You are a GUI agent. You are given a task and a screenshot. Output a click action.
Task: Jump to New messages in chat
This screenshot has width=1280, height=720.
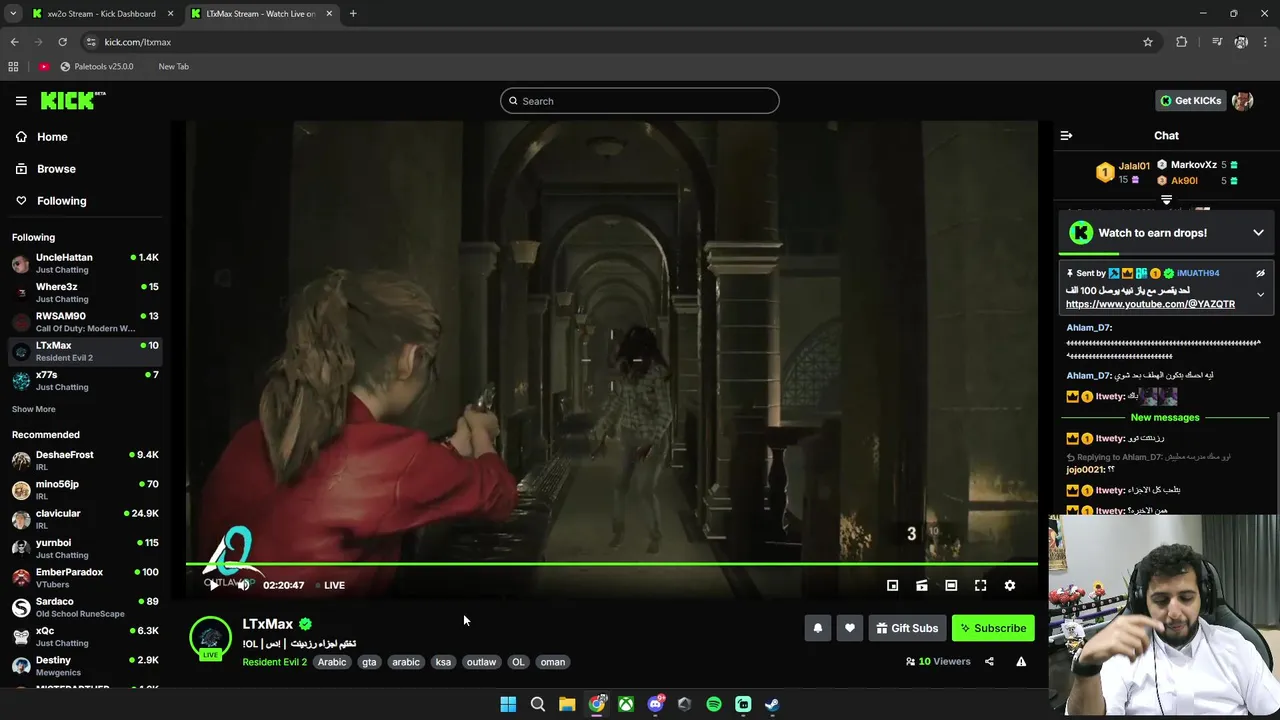(x=1165, y=417)
